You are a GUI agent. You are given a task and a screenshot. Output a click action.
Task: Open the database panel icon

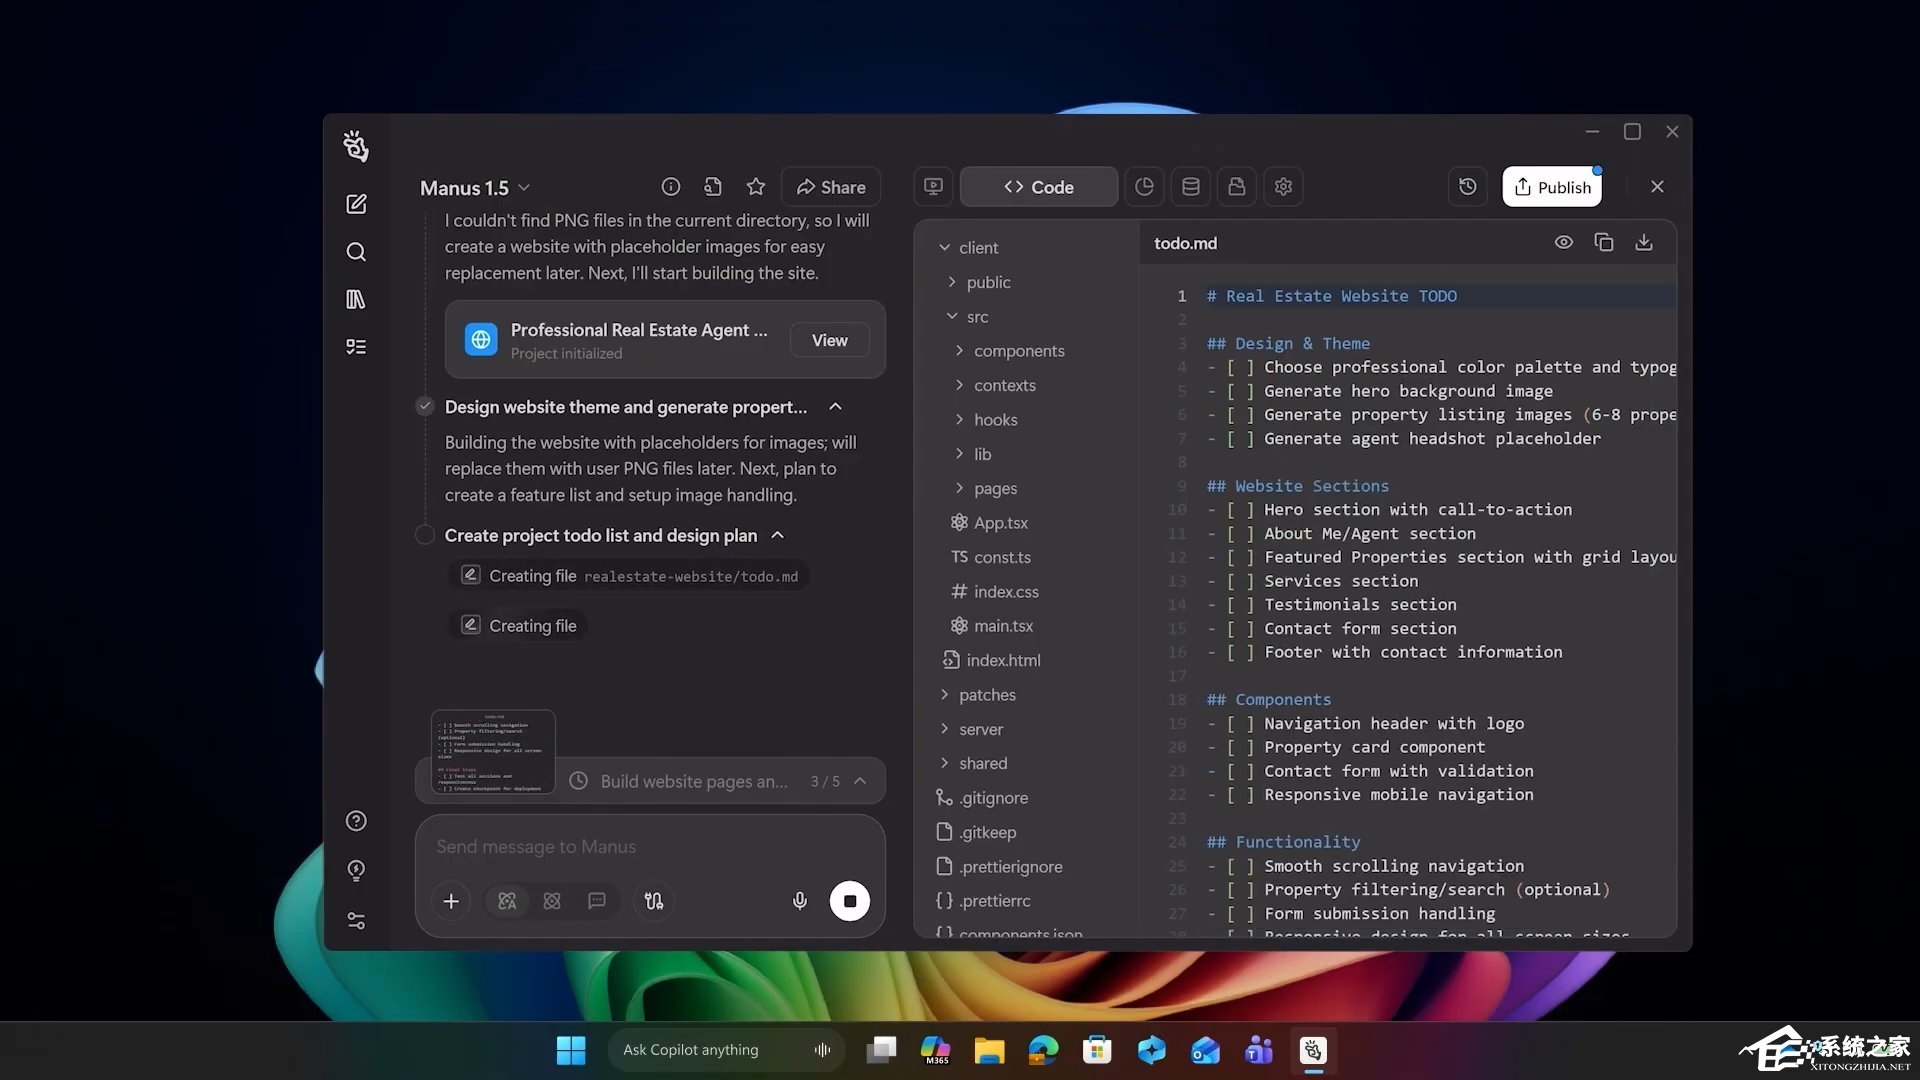[1191, 187]
